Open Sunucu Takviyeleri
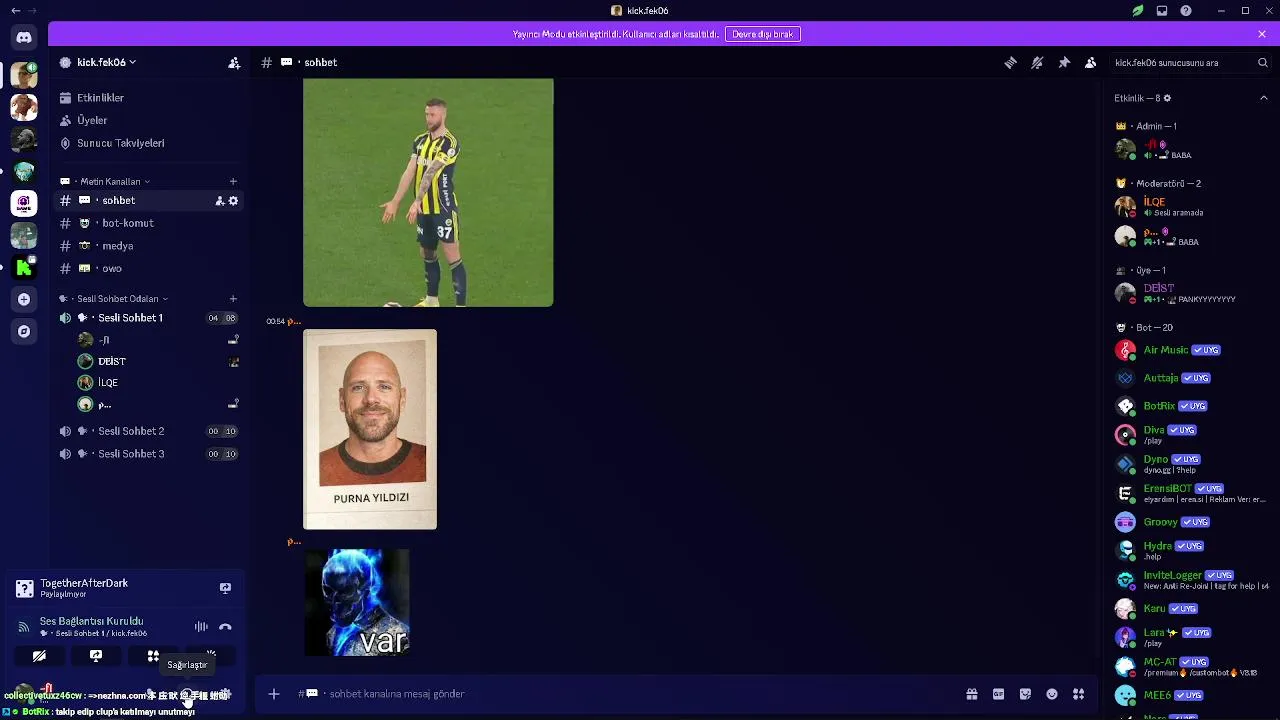The height and width of the screenshot is (720, 1280). coord(149,143)
